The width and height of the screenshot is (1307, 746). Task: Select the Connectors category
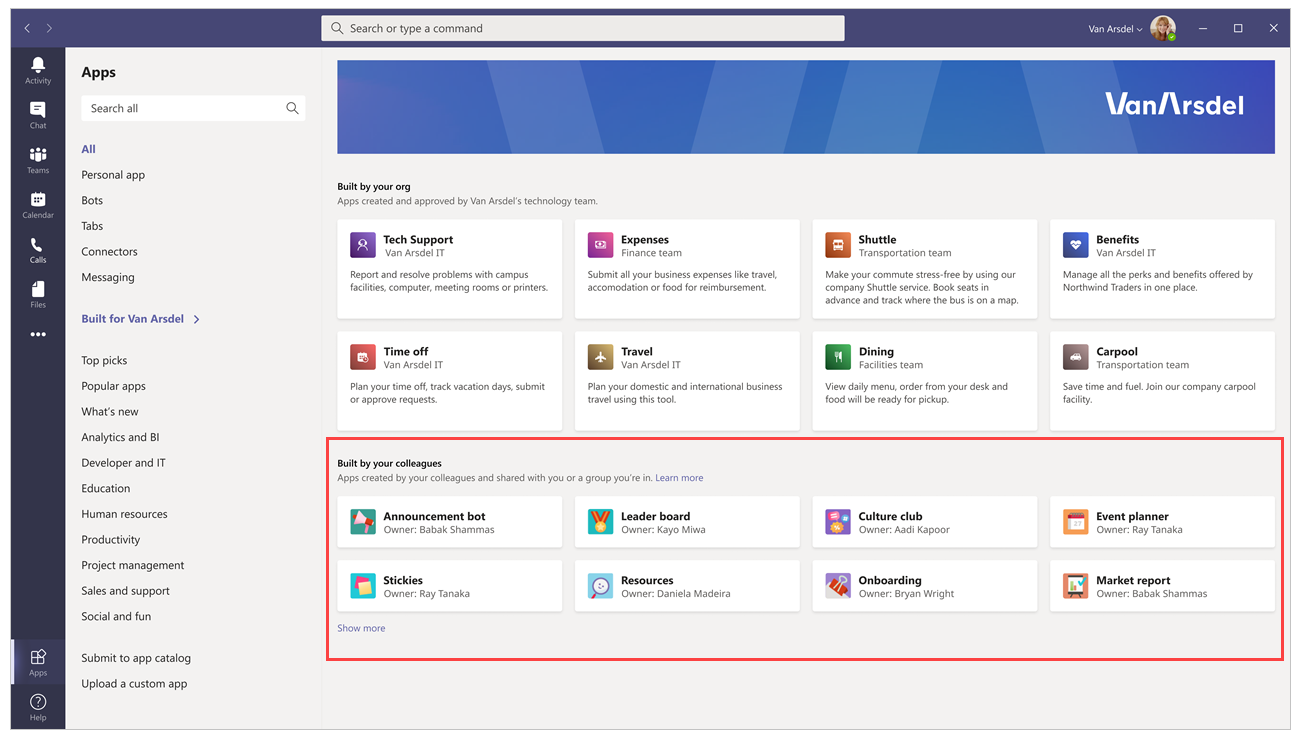pos(109,252)
